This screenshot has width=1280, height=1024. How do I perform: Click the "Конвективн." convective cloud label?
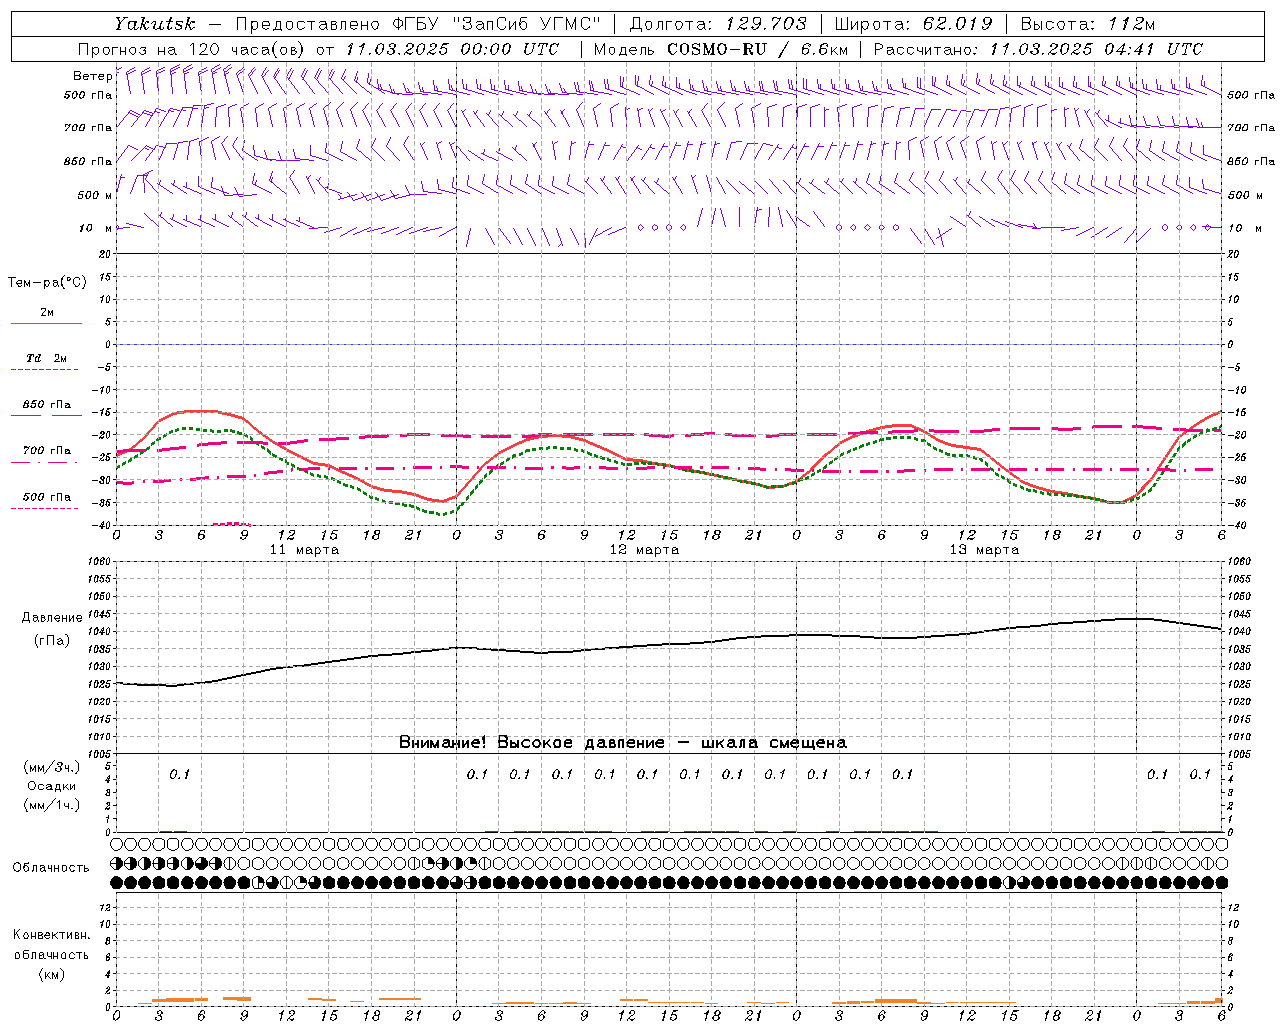(x=51, y=935)
